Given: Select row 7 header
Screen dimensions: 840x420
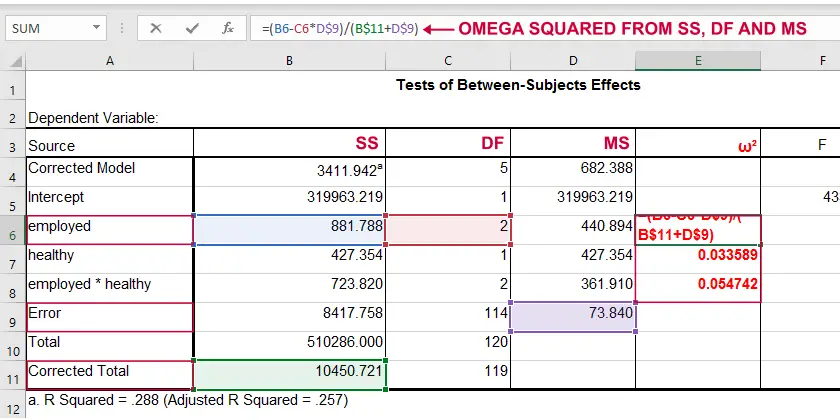Looking at the screenshot, I should (13, 259).
